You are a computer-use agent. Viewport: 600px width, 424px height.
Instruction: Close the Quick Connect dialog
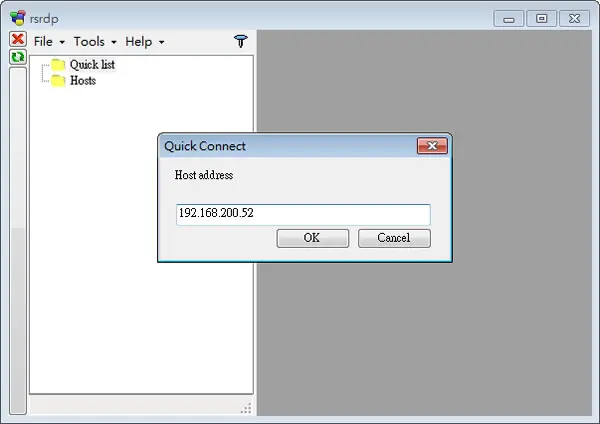pos(432,146)
